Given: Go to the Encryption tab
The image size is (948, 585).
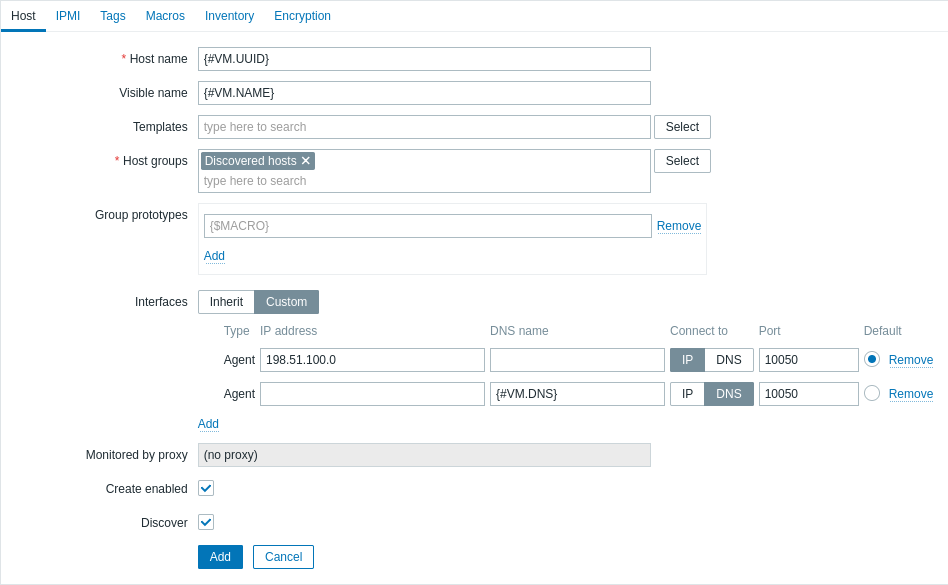Looking at the screenshot, I should click(x=302, y=16).
